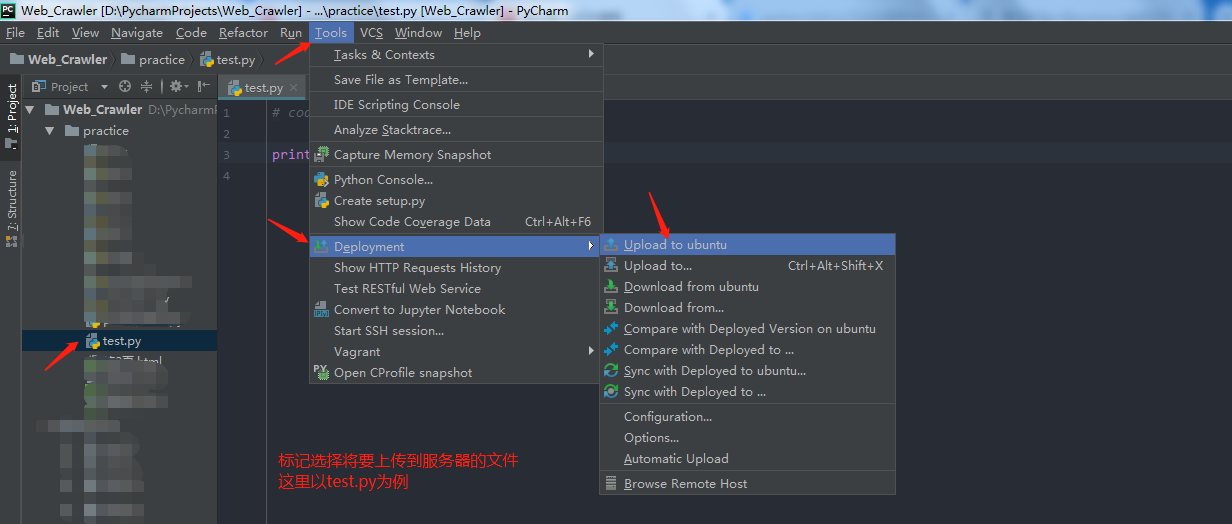Close the test.py editor tab
The image size is (1232, 524).
[295, 88]
